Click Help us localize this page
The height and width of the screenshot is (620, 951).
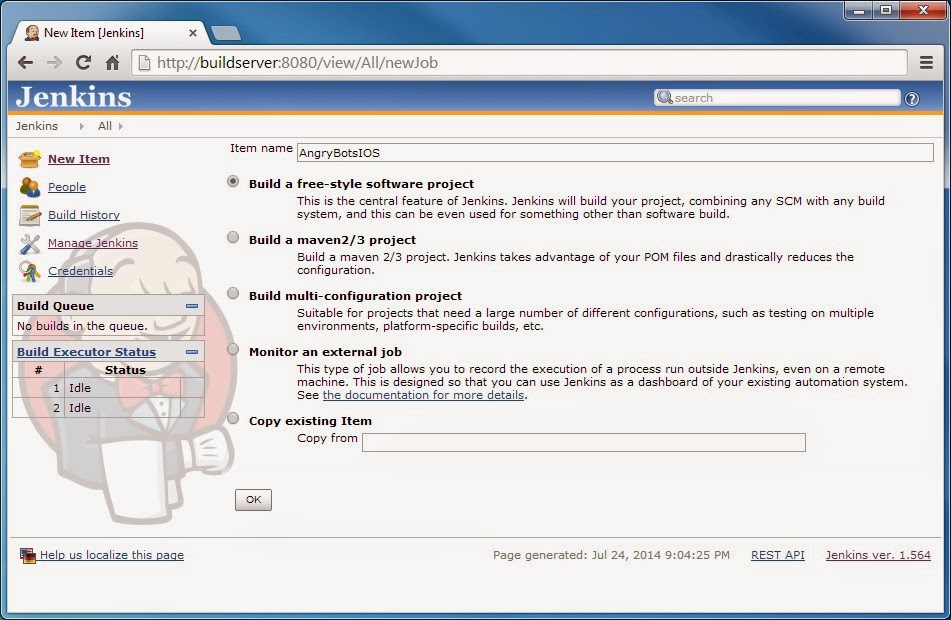[x=112, y=555]
